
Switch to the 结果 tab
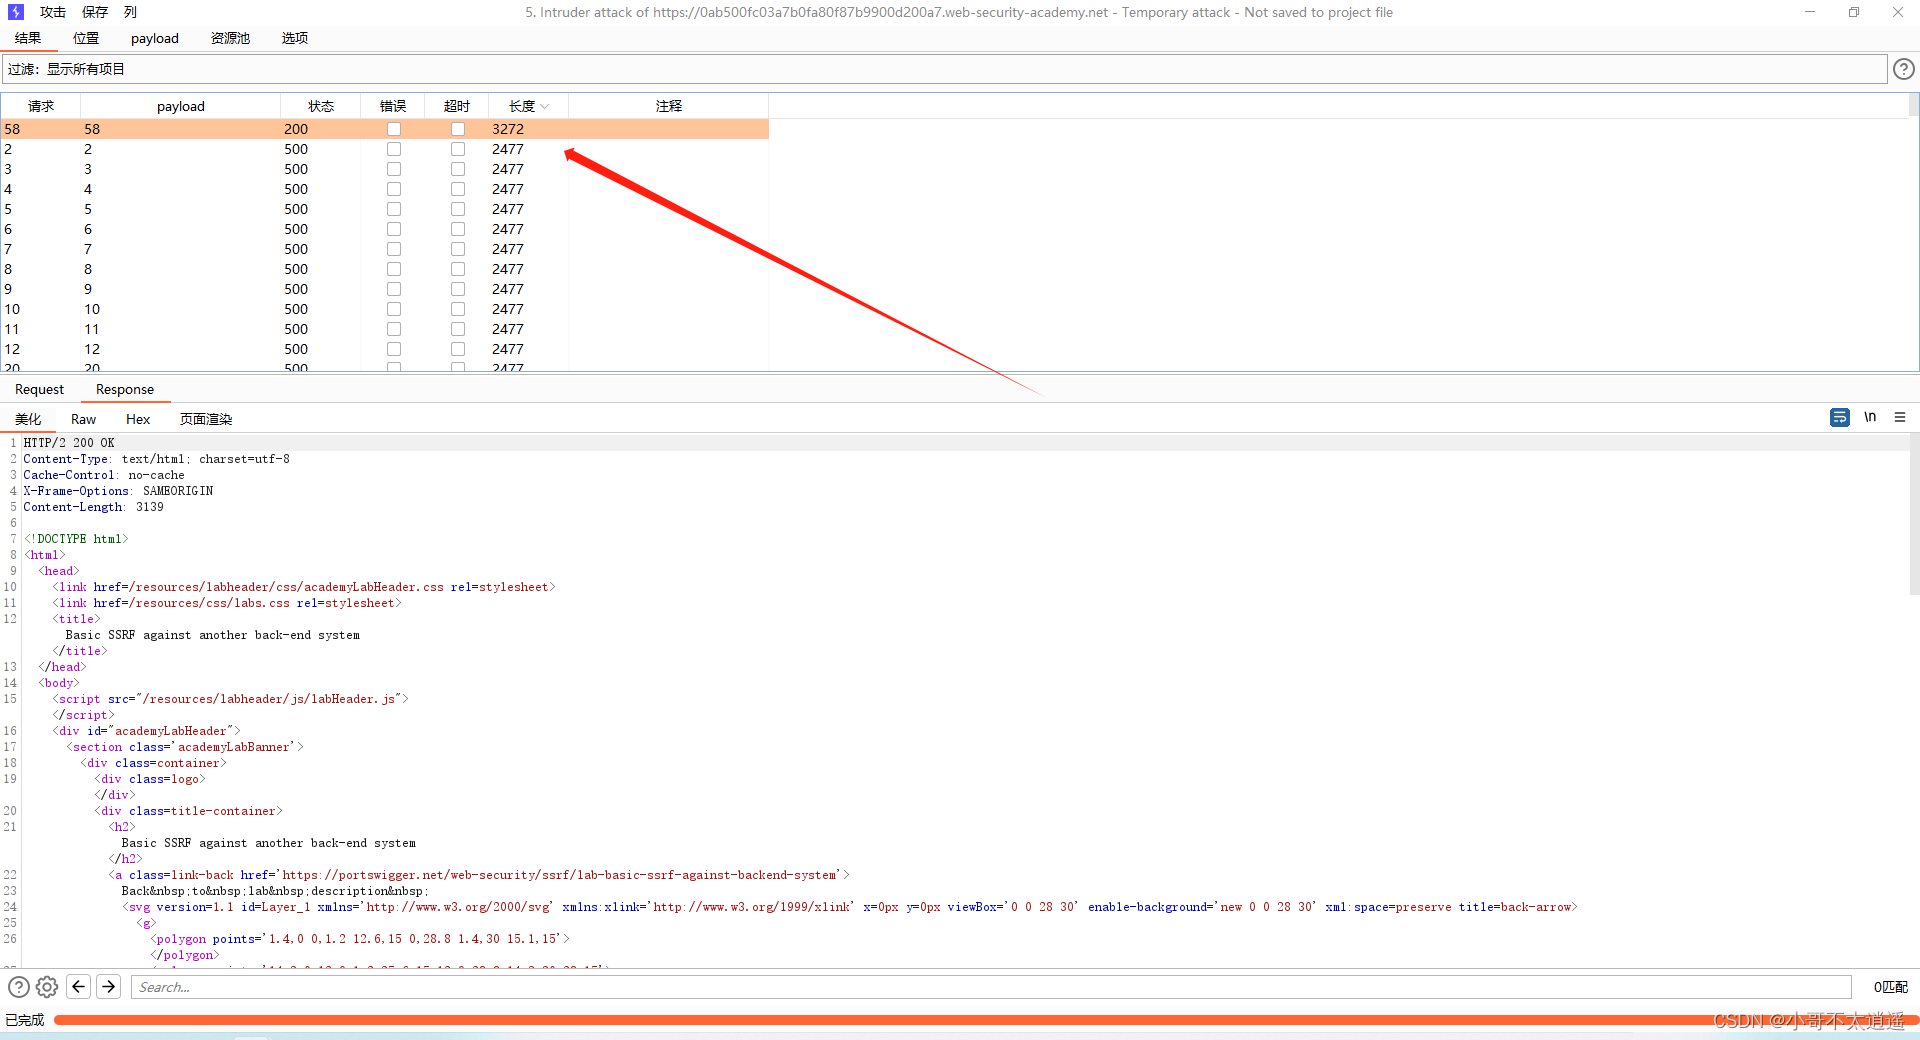click(x=28, y=38)
